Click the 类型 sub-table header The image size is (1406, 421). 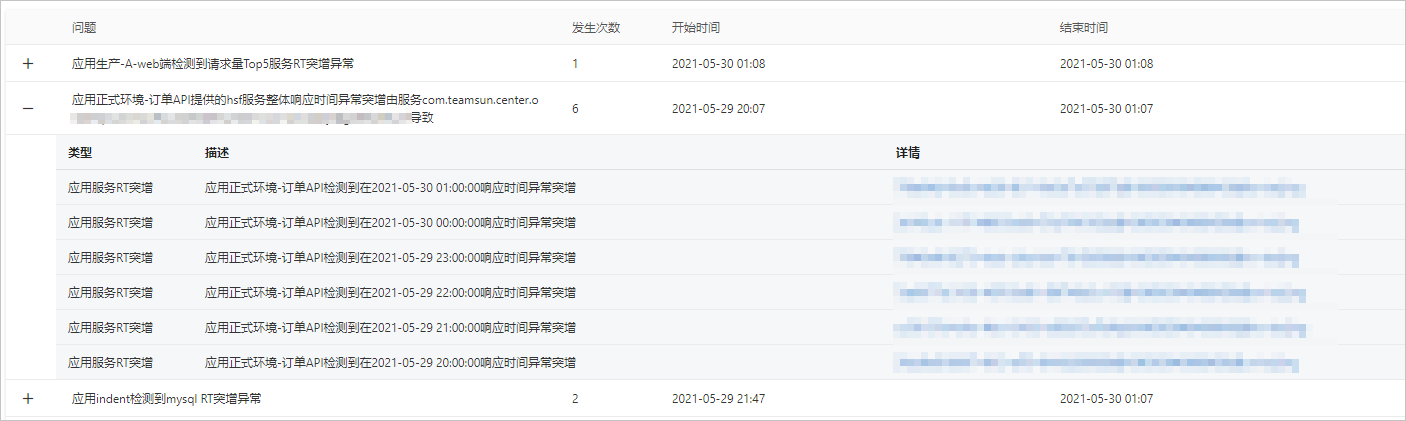80,153
